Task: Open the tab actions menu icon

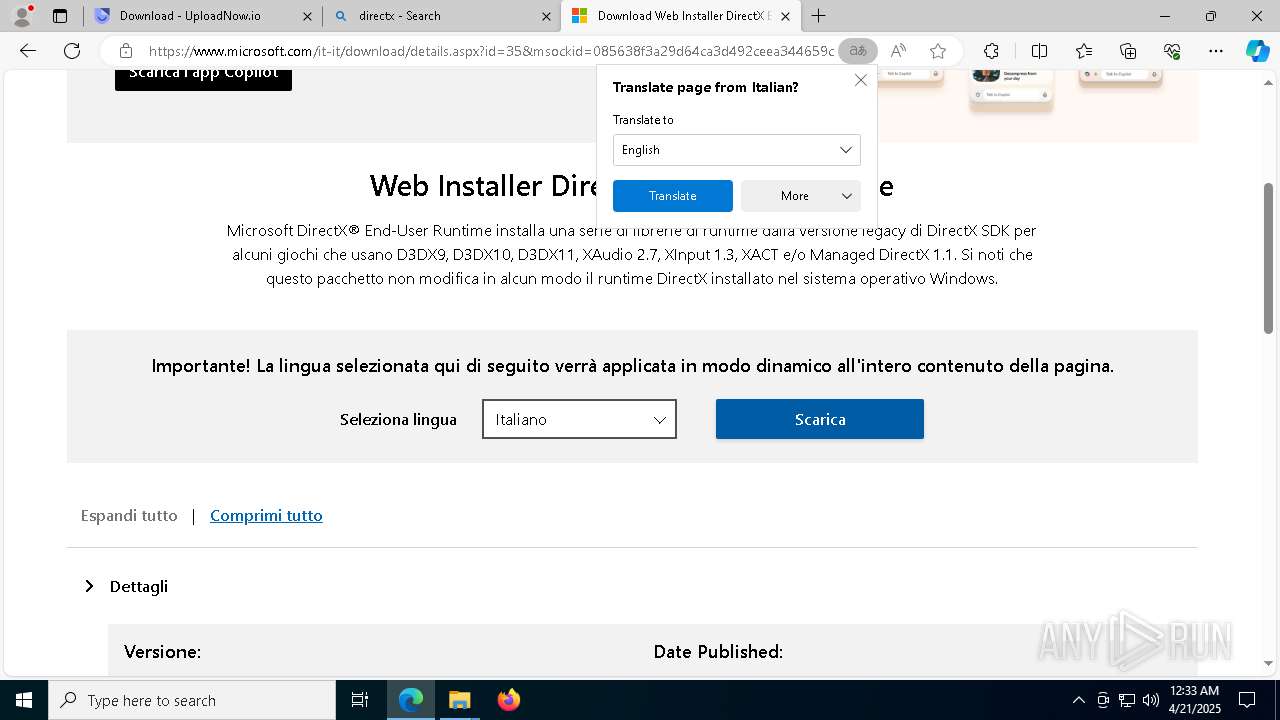Action: point(60,16)
